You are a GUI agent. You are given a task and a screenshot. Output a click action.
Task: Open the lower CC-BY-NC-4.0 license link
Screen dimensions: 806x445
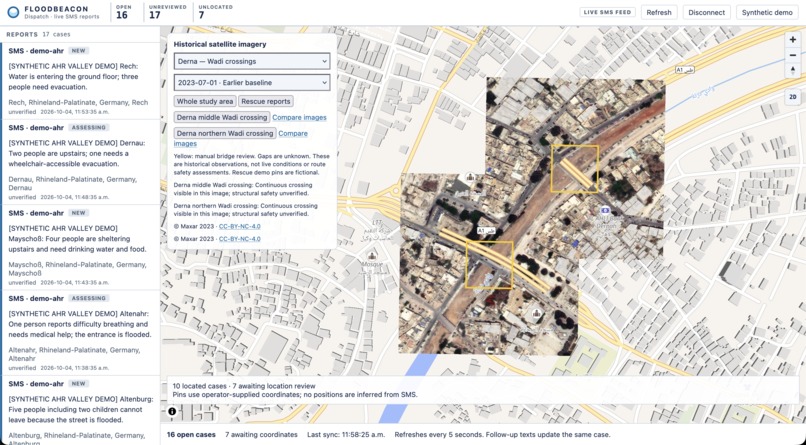(x=240, y=239)
